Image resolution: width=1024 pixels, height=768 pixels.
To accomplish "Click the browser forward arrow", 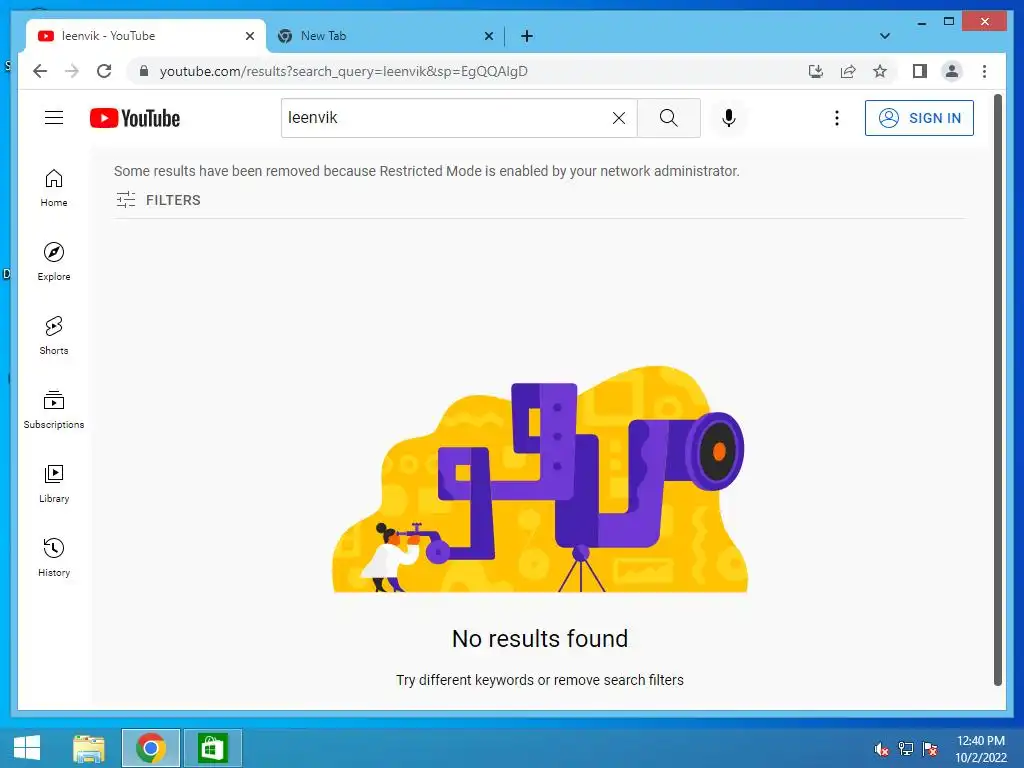I will [x=72, y=71].
